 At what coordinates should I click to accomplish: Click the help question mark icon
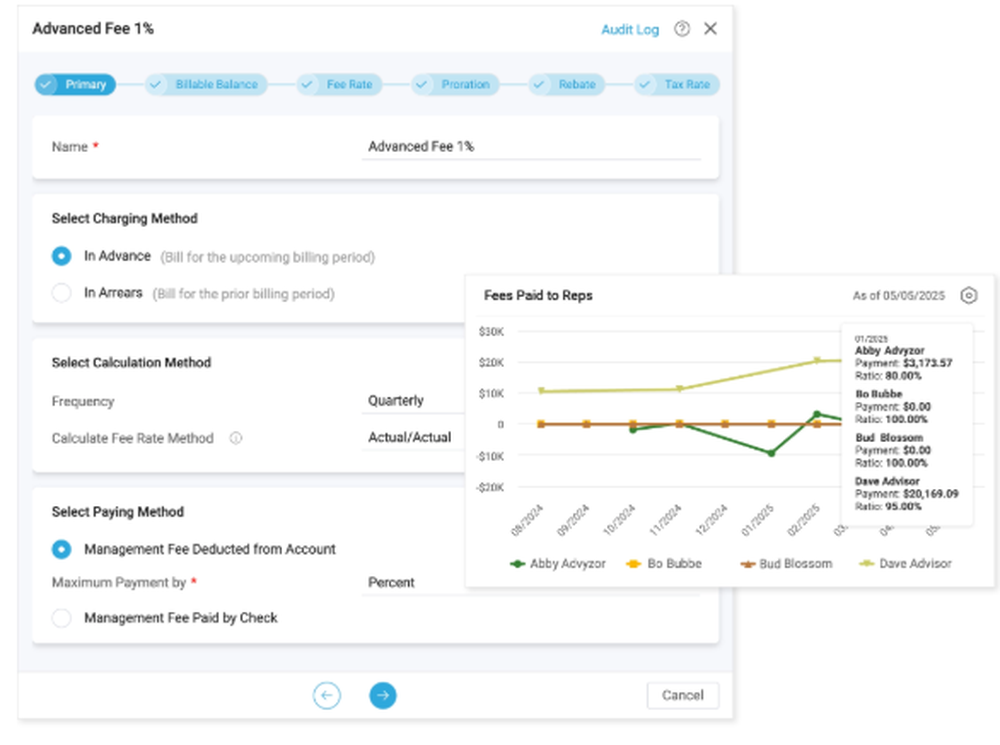click(682, 29)
